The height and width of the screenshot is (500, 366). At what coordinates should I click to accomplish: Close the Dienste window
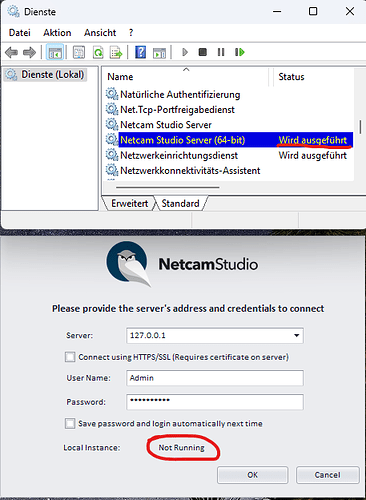pos(350,11)
